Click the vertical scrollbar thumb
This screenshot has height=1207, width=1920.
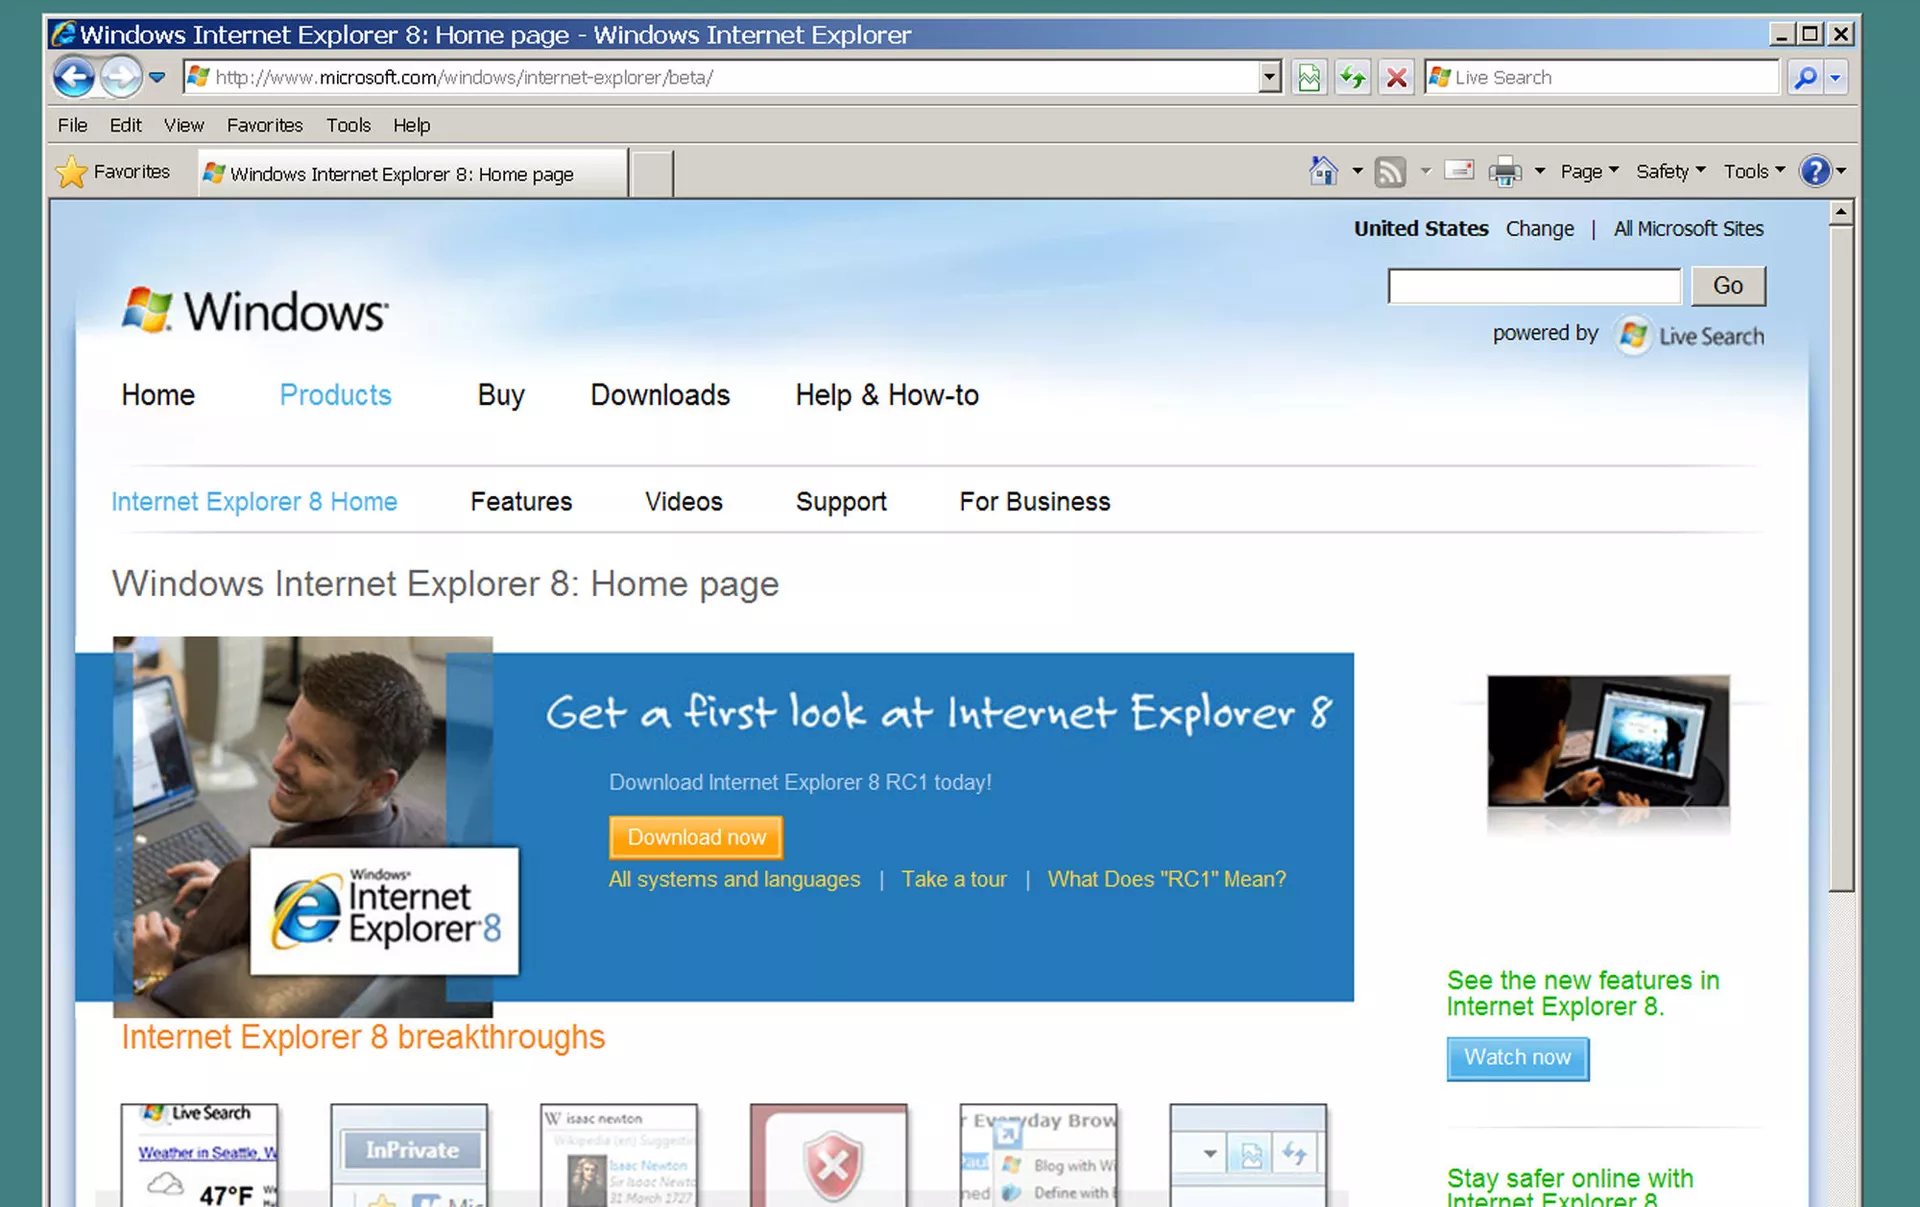pos(1841,560)
